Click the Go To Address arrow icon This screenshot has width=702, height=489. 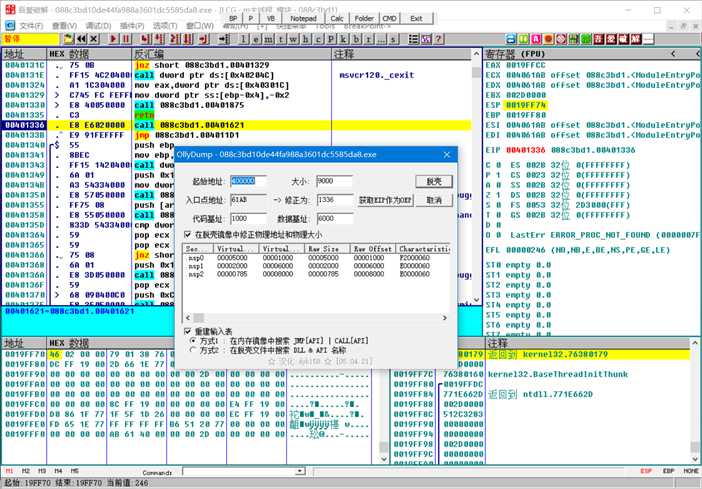[x=224, y=39]
